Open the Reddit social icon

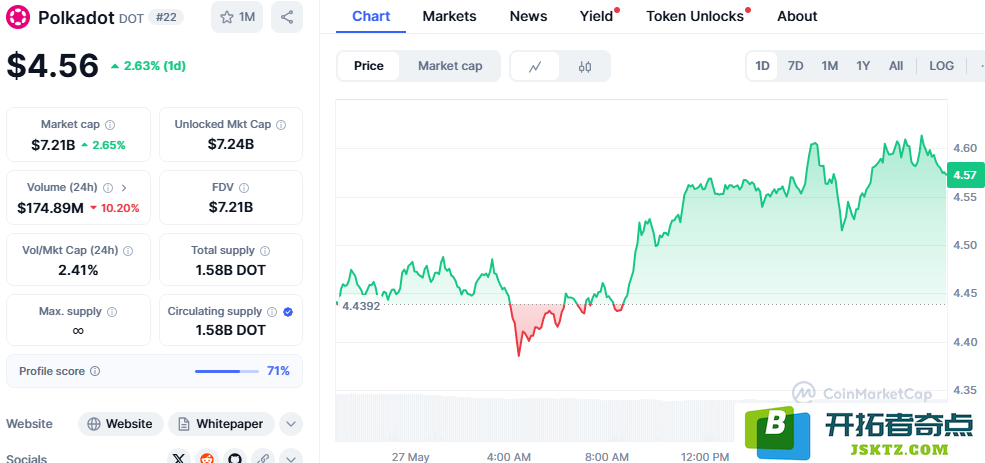[x=207, y=459]
